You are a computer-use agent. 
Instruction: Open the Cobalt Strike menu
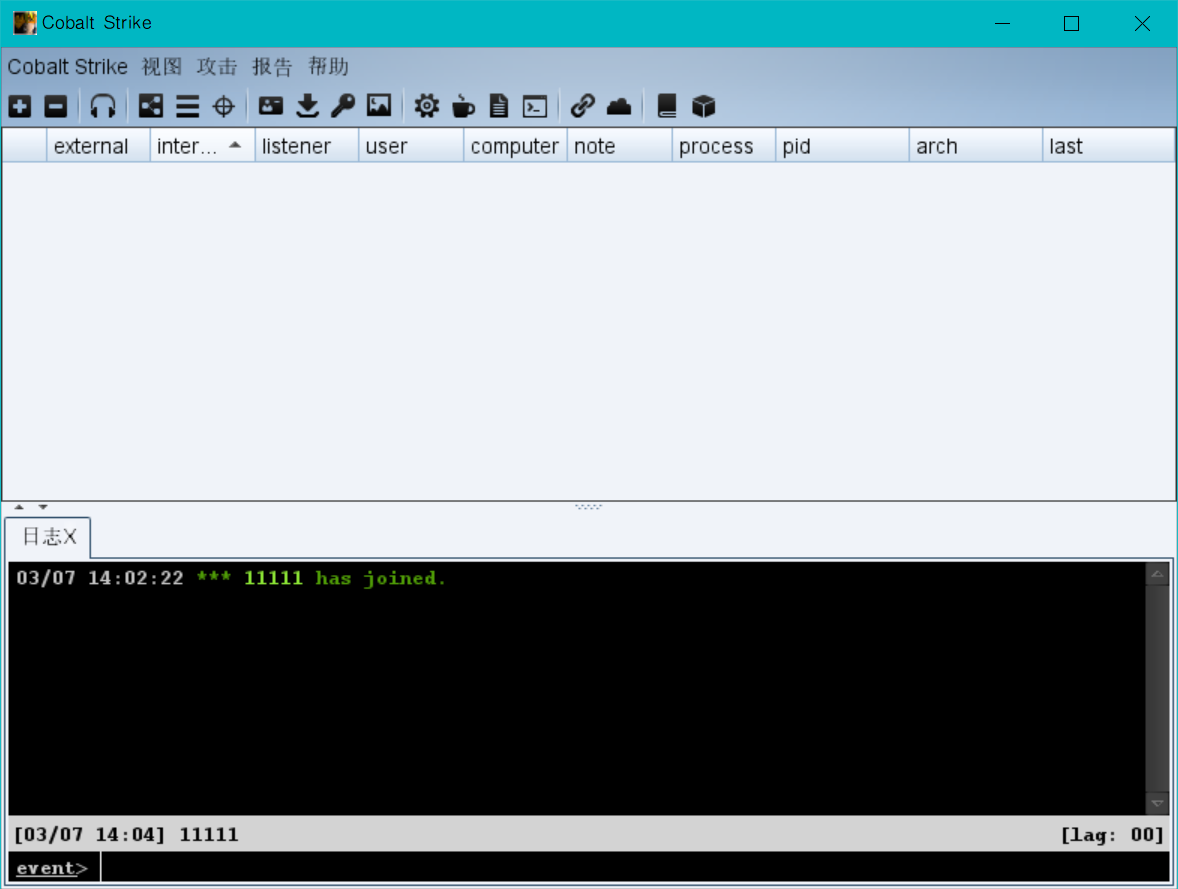tap(68, 67)
